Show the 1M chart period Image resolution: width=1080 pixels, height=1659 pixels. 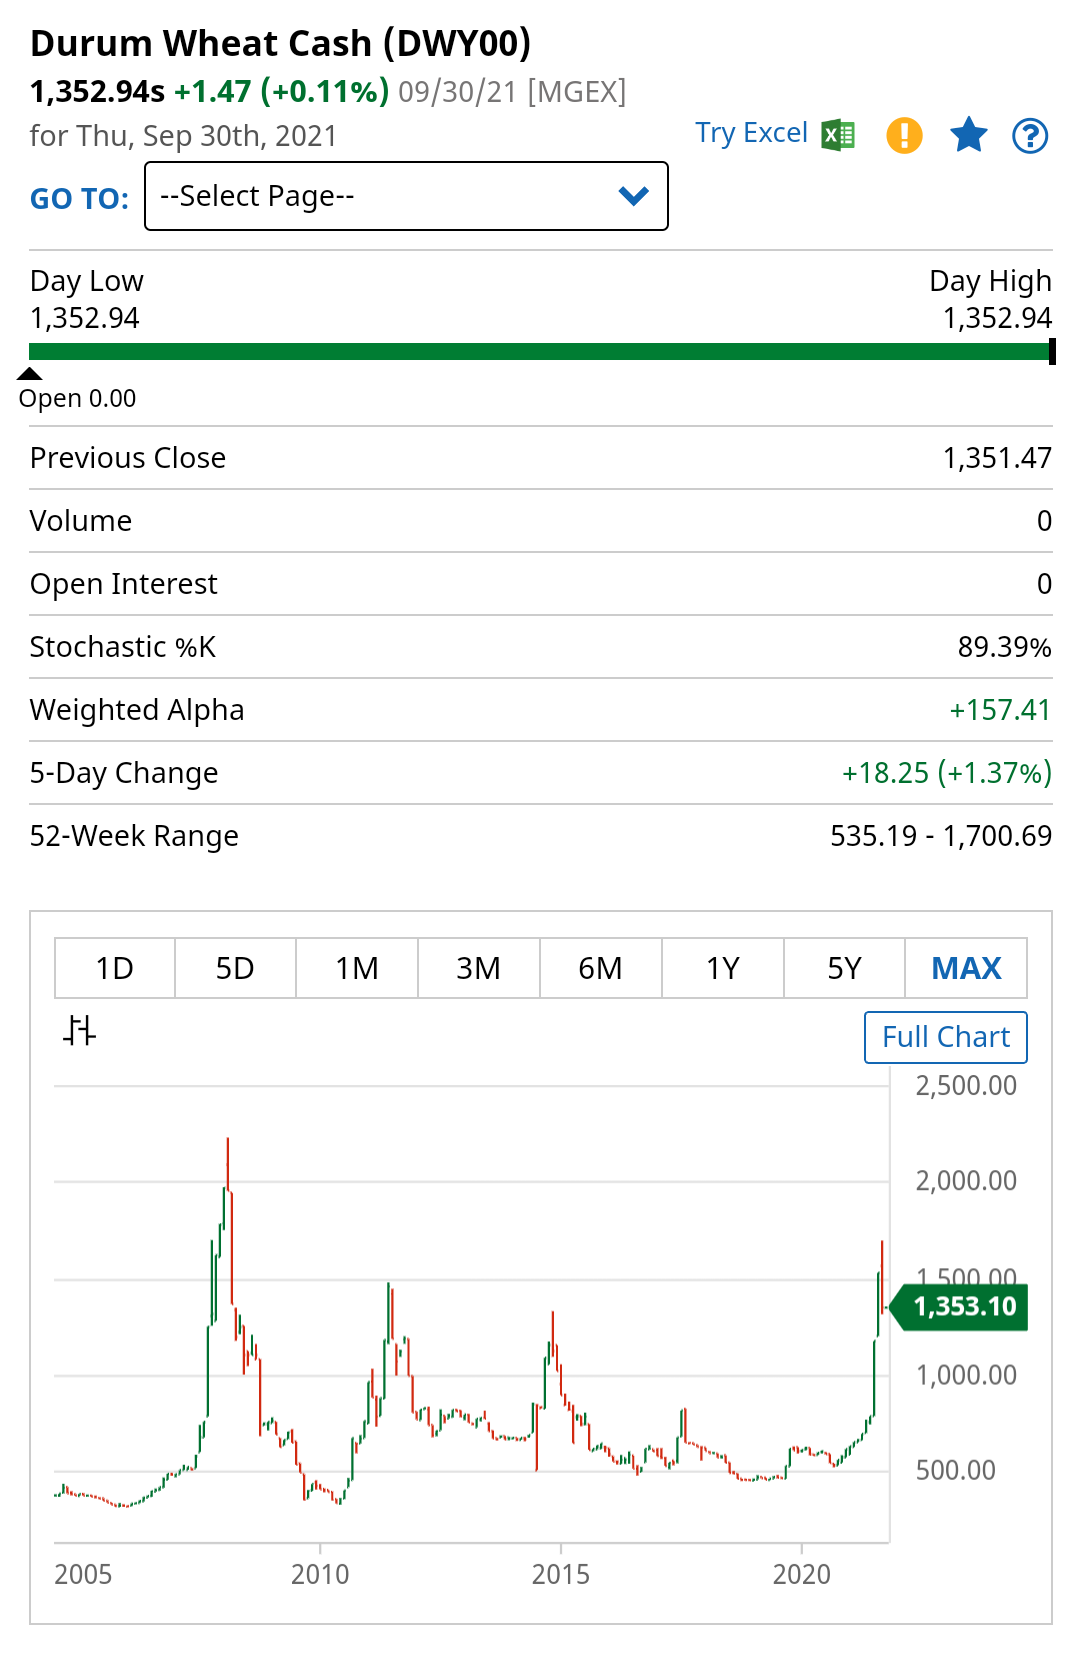coord(357,968)
